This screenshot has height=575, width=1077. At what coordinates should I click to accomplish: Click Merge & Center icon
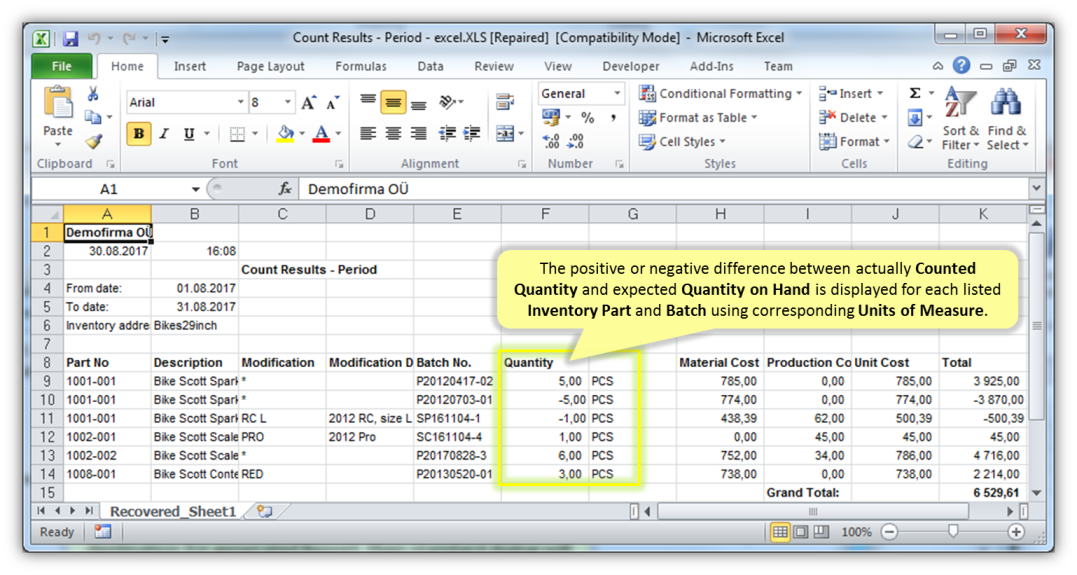[x=505, y=133]
